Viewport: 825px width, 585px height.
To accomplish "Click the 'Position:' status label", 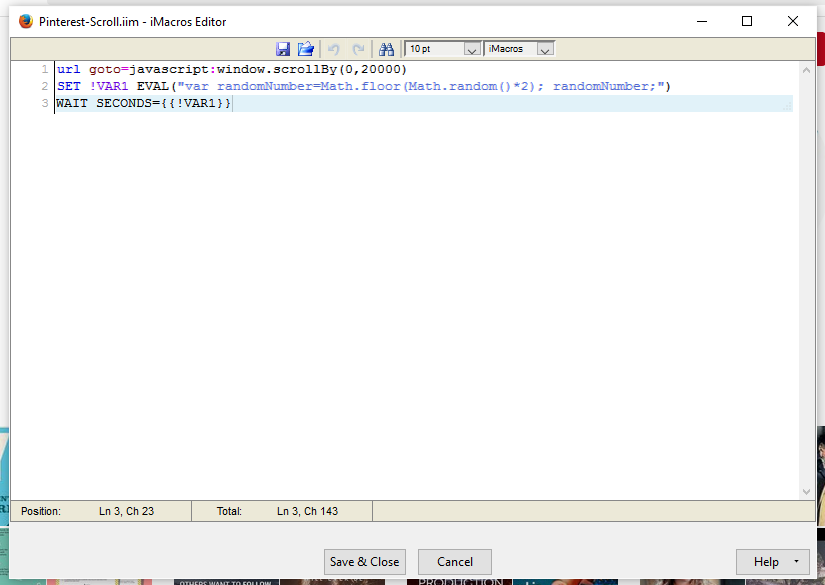I will [41, 511].
